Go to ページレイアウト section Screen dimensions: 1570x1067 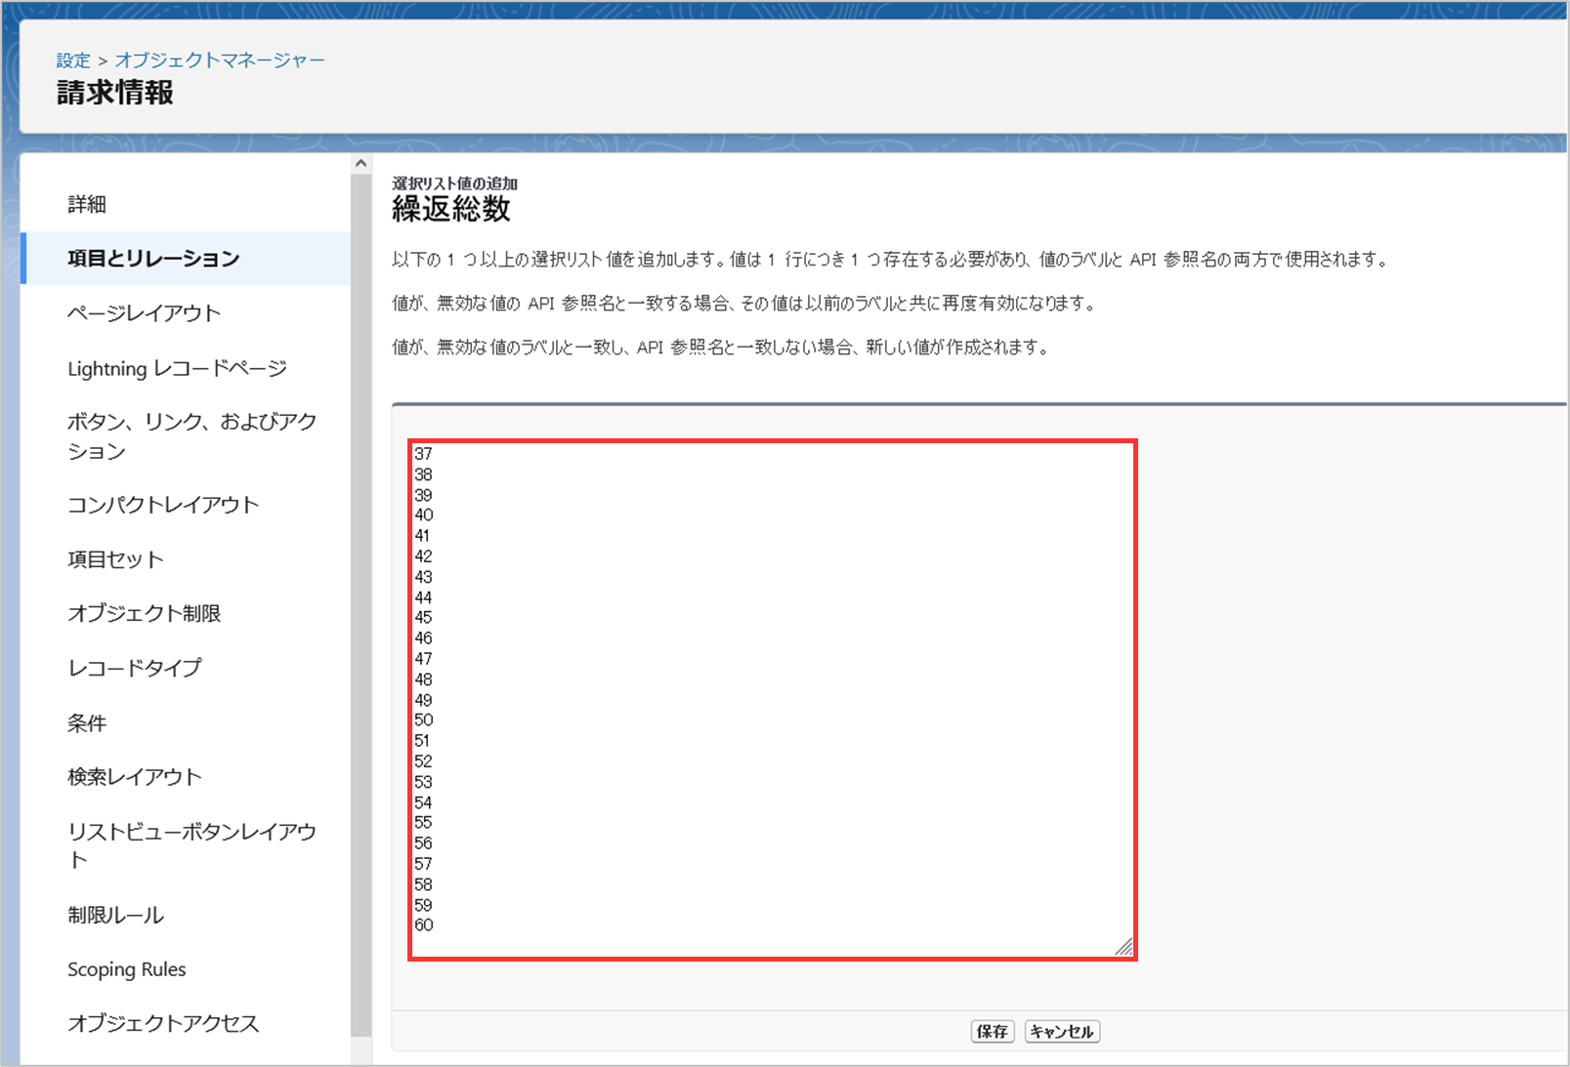point(144,313)
